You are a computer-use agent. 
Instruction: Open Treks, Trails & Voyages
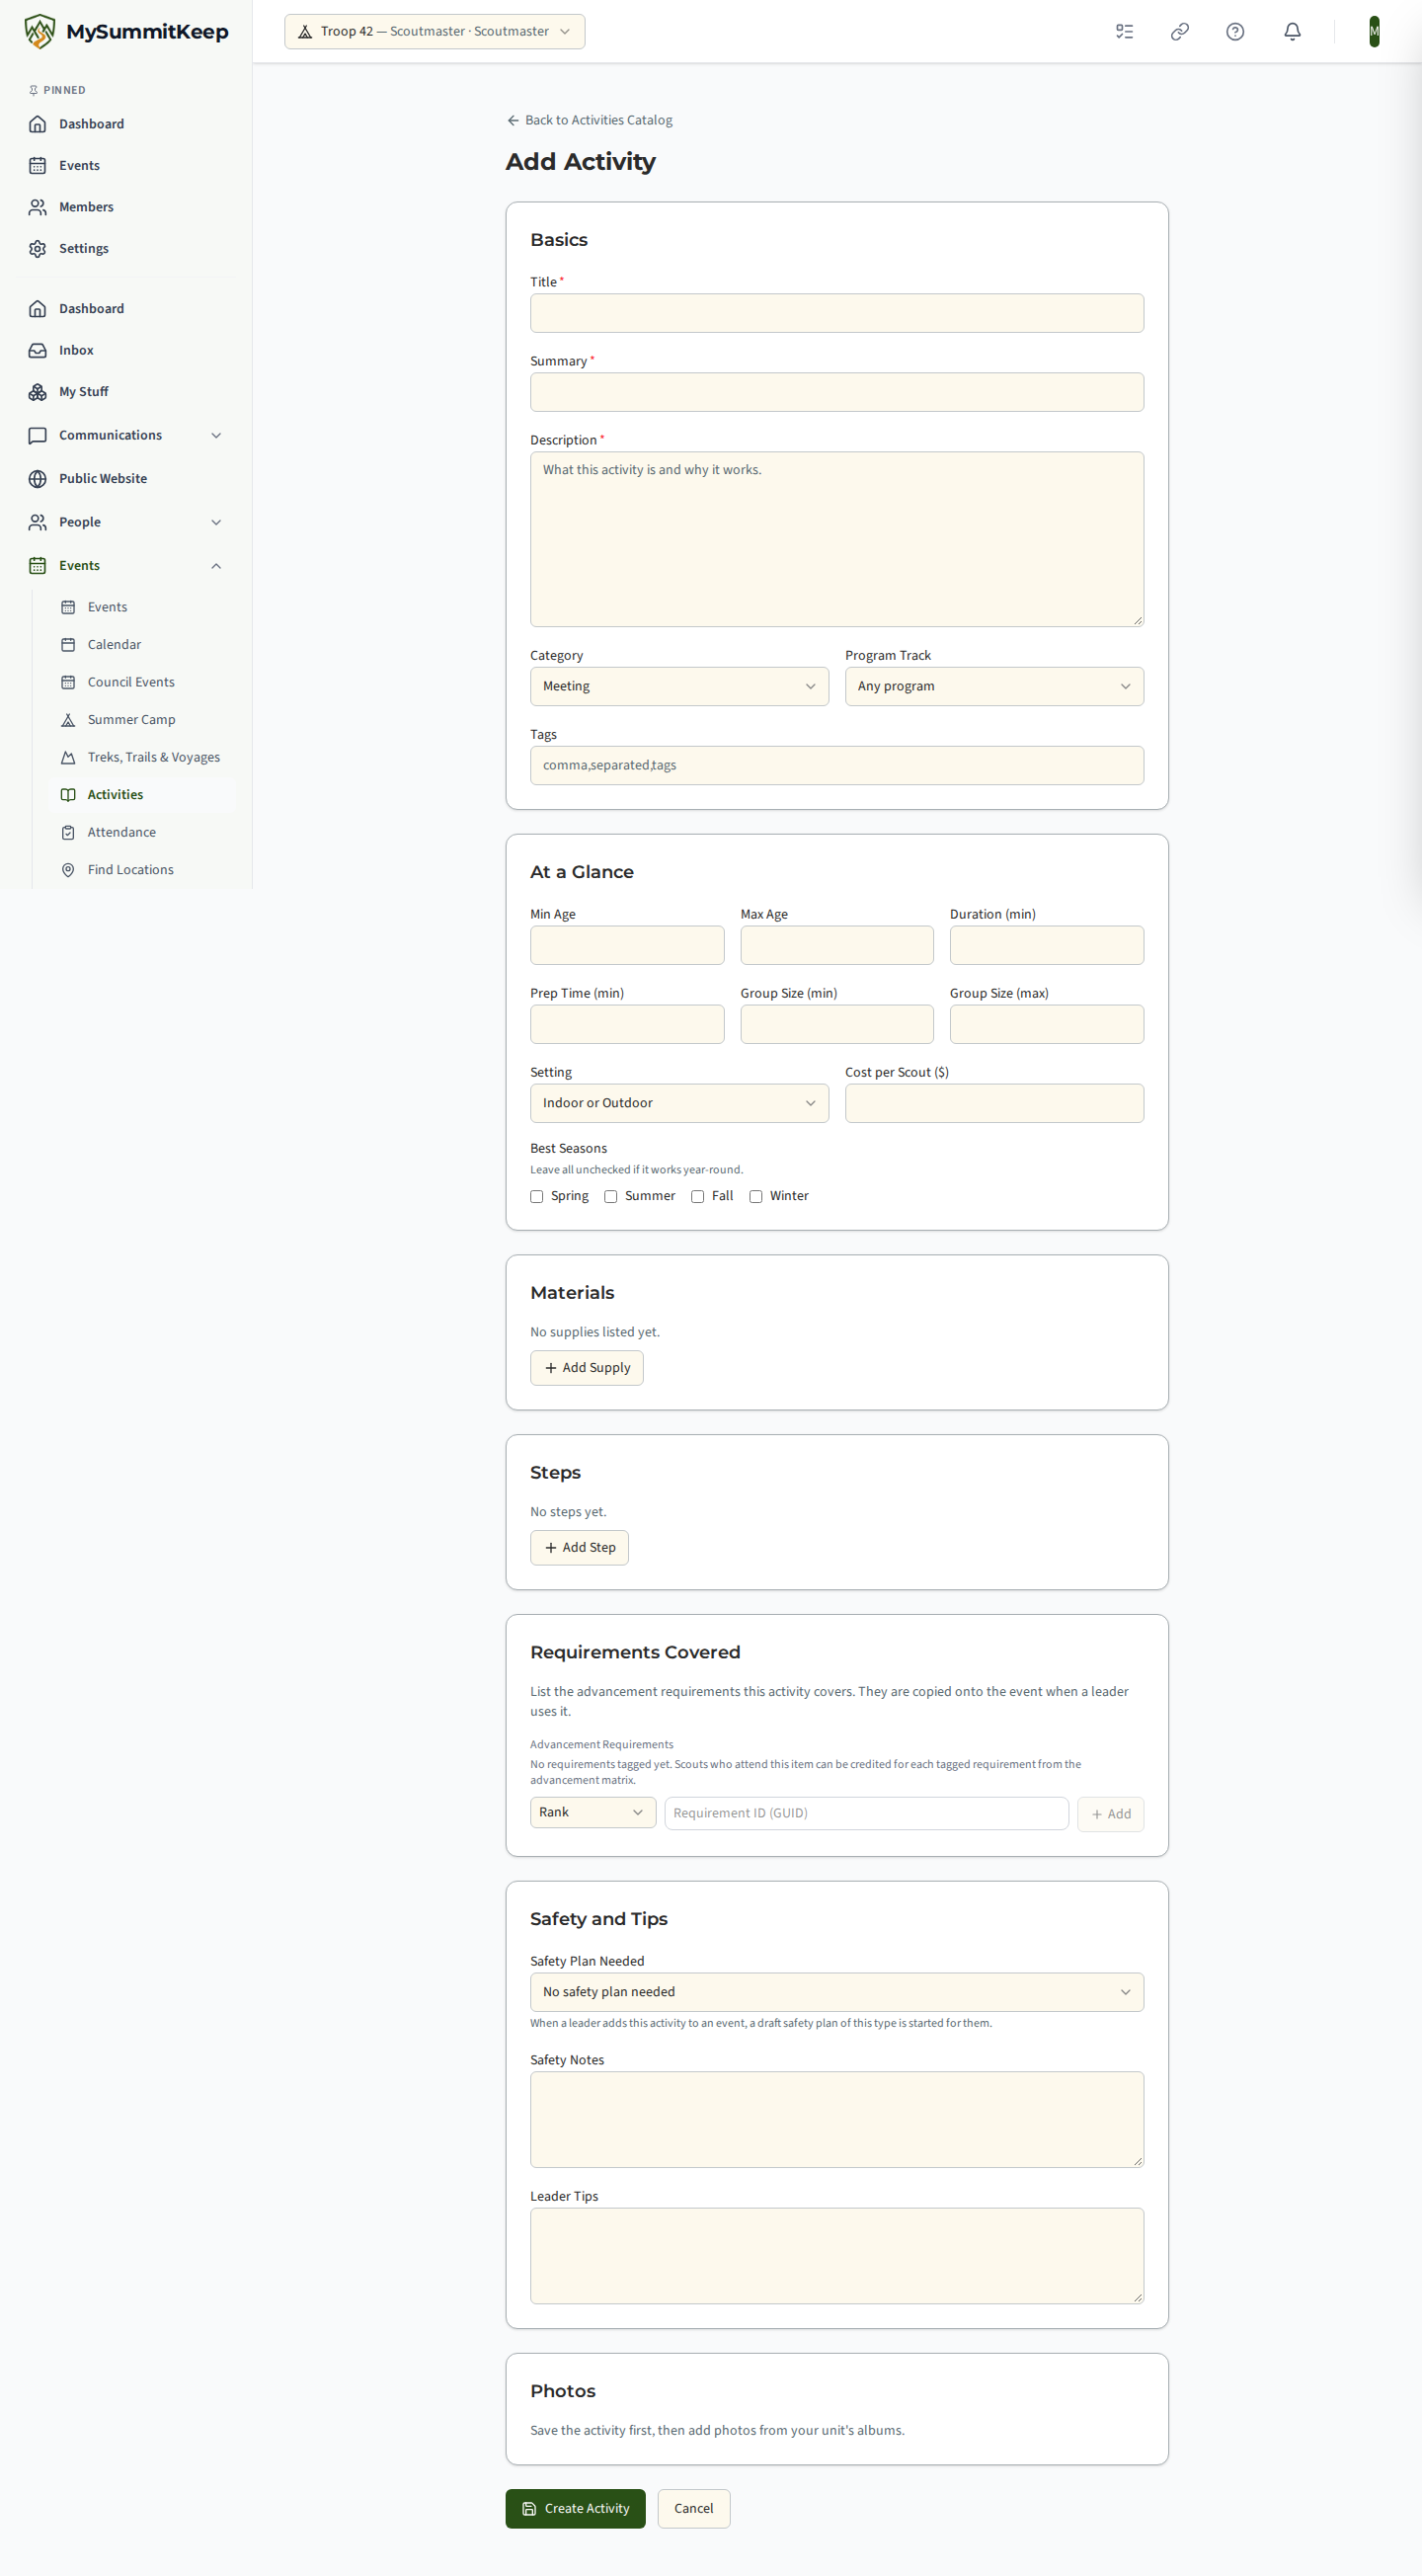point(142,757)
